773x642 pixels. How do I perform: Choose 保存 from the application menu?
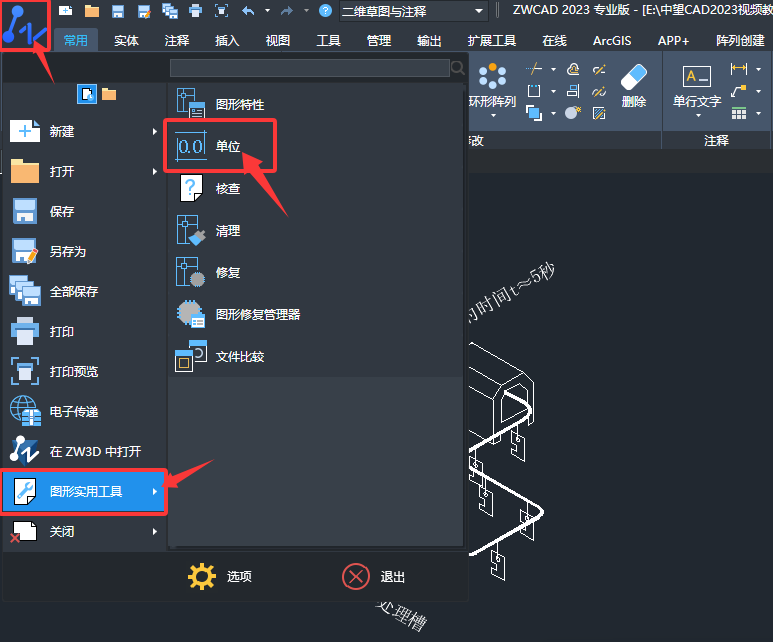coord(84,212)
